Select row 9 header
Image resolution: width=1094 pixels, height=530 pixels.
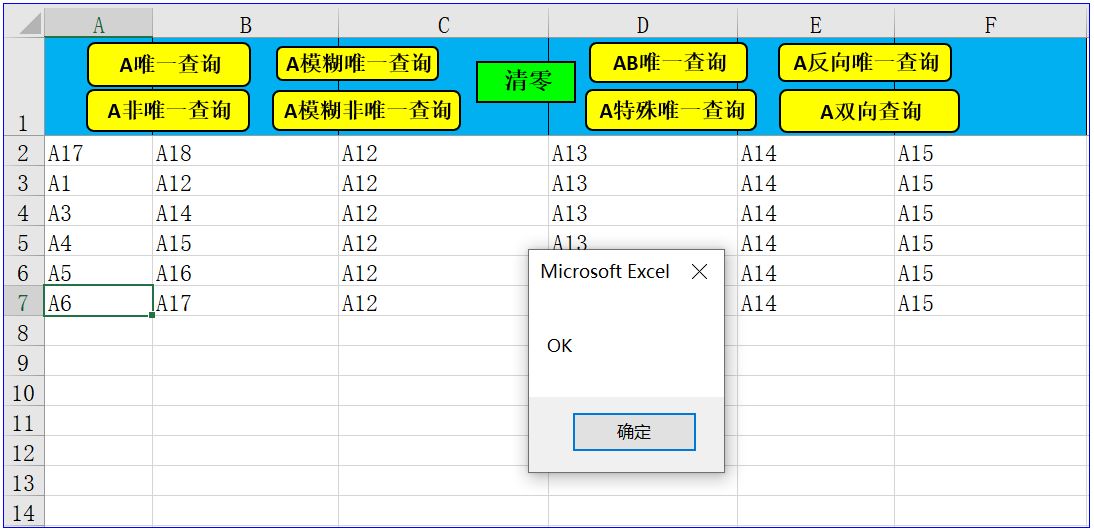24,361
